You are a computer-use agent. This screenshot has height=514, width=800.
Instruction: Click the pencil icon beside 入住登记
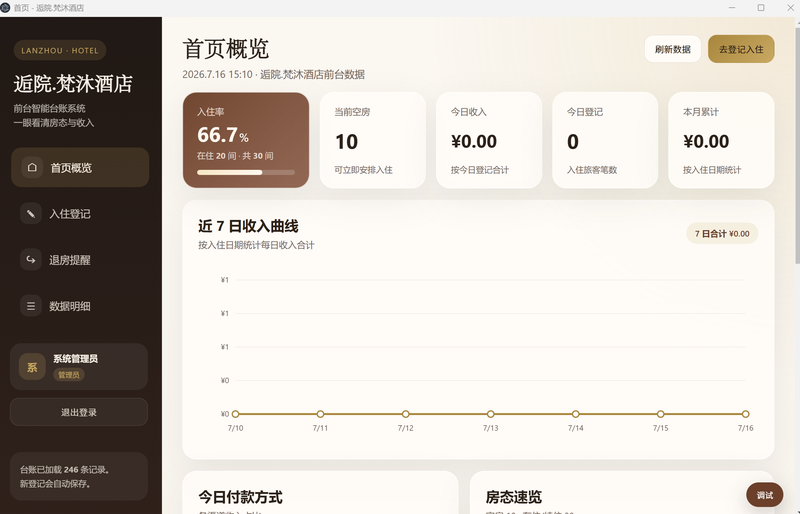pos(31,213)
